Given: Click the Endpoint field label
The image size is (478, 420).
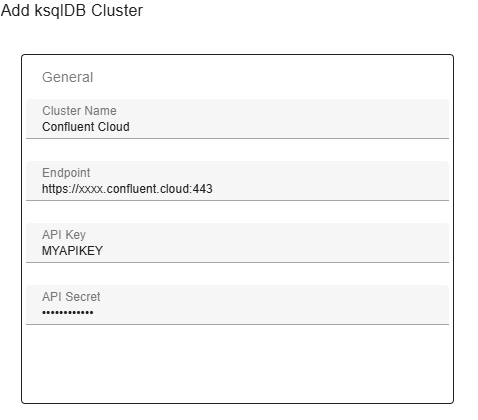Looking at the screenshot, I should [x=66, y=173].
